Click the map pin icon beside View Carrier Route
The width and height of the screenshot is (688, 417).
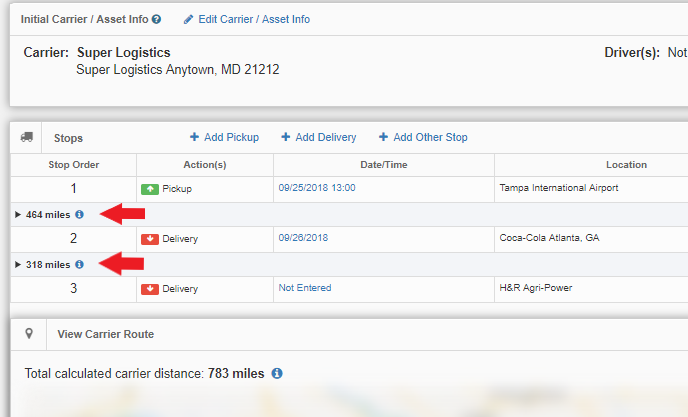29,334
